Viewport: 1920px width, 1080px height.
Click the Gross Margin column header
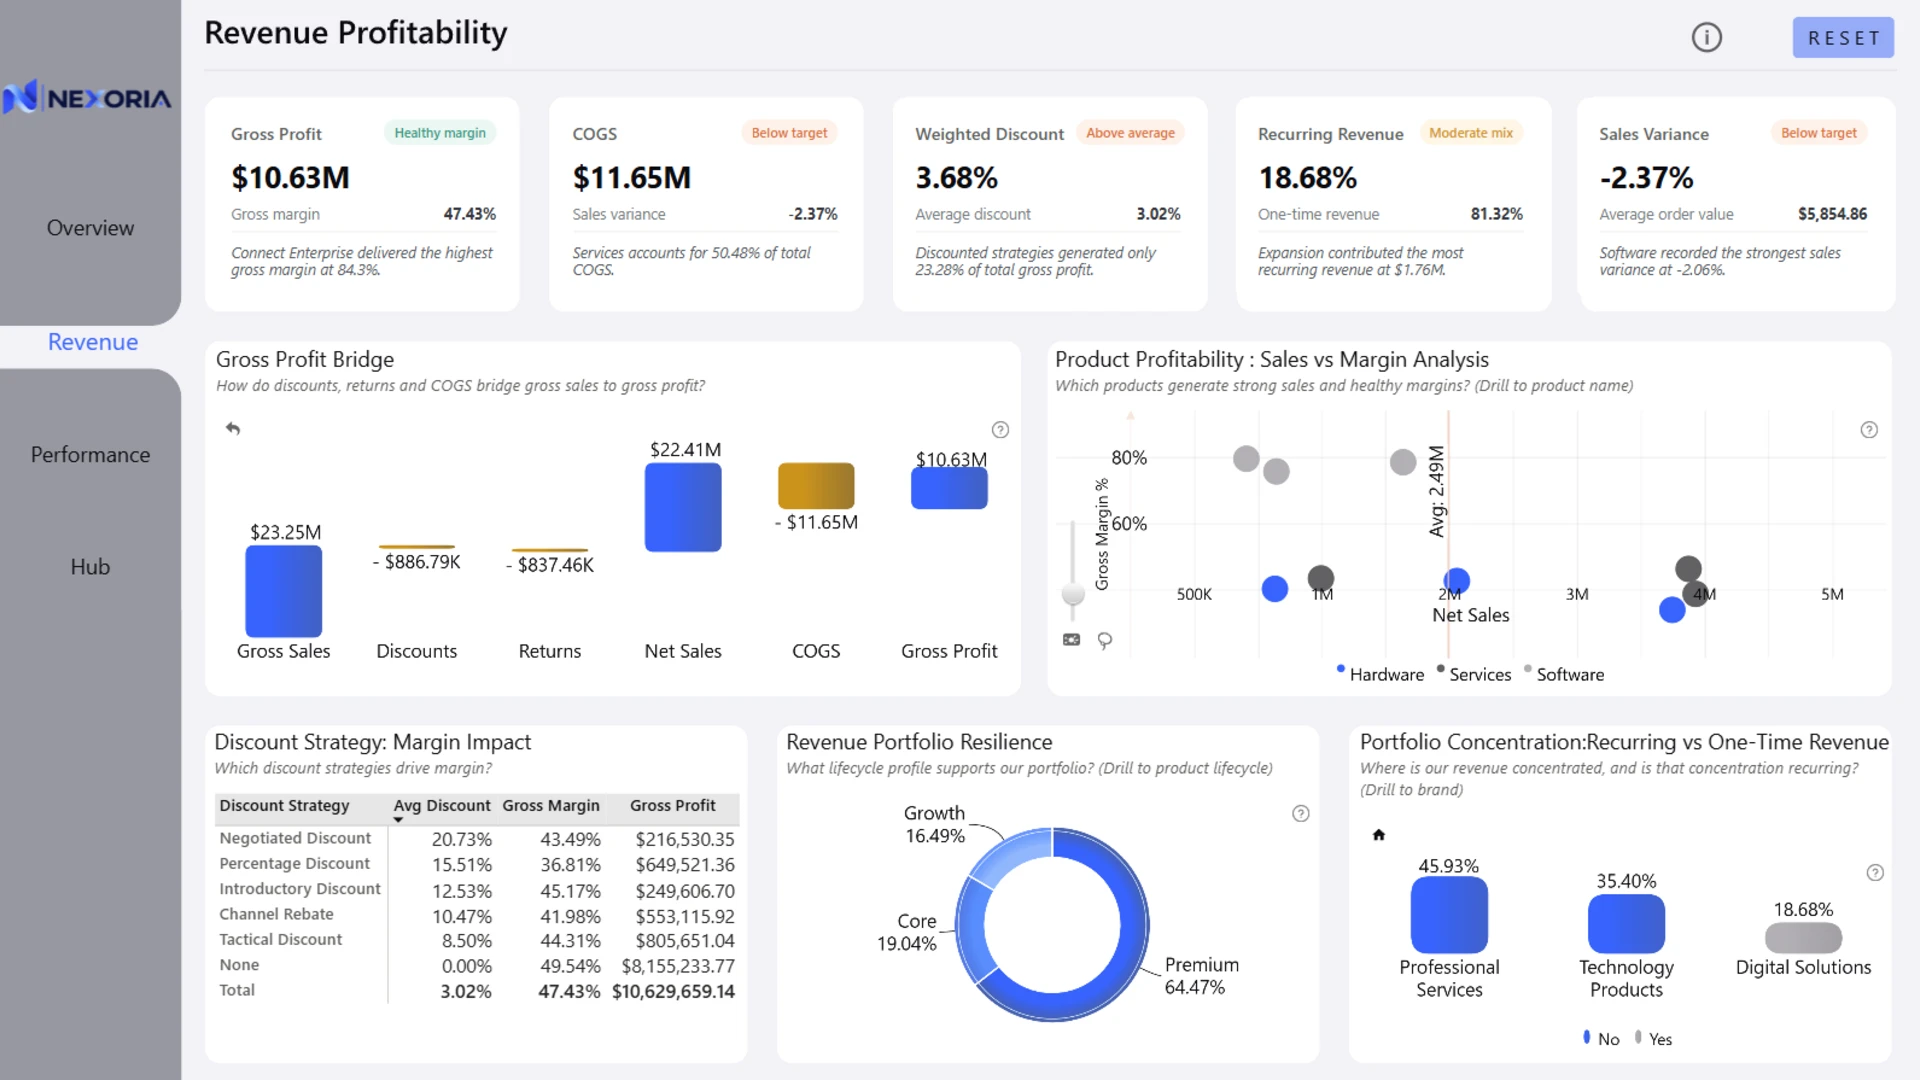551,806
